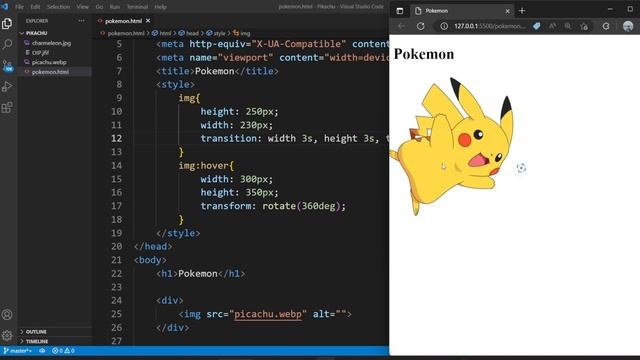Open the Search view in activity bar
640x360 pixels.
pyautogui.click(x=7, y=44)
